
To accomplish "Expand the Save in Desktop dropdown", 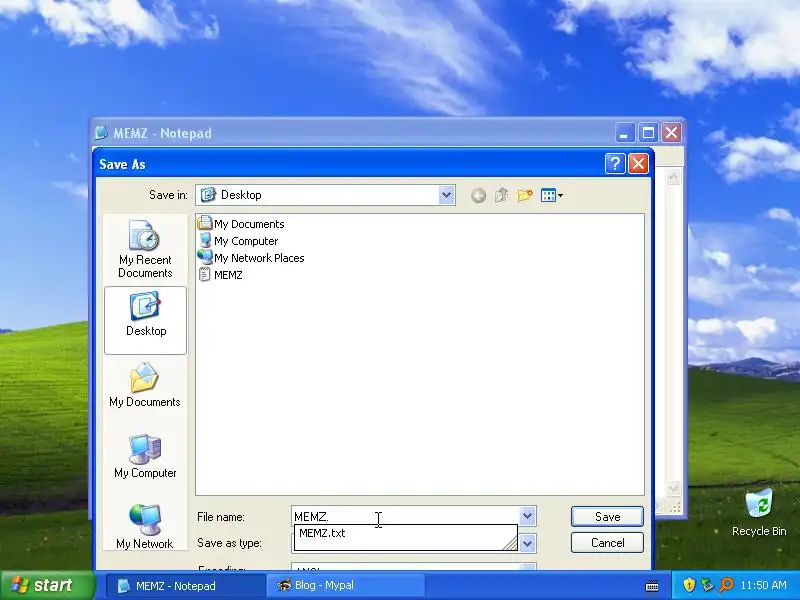I will (446, 195).
